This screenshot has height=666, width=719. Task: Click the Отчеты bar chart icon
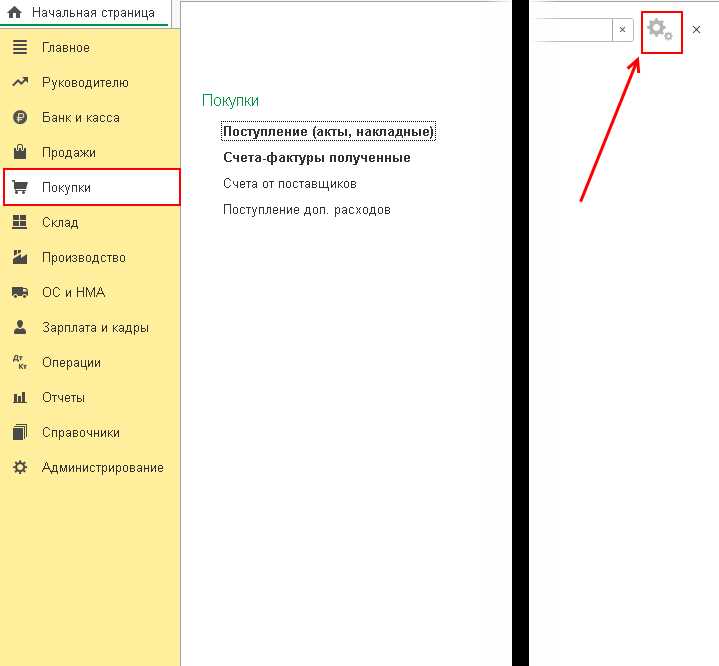tap(20, 397)
